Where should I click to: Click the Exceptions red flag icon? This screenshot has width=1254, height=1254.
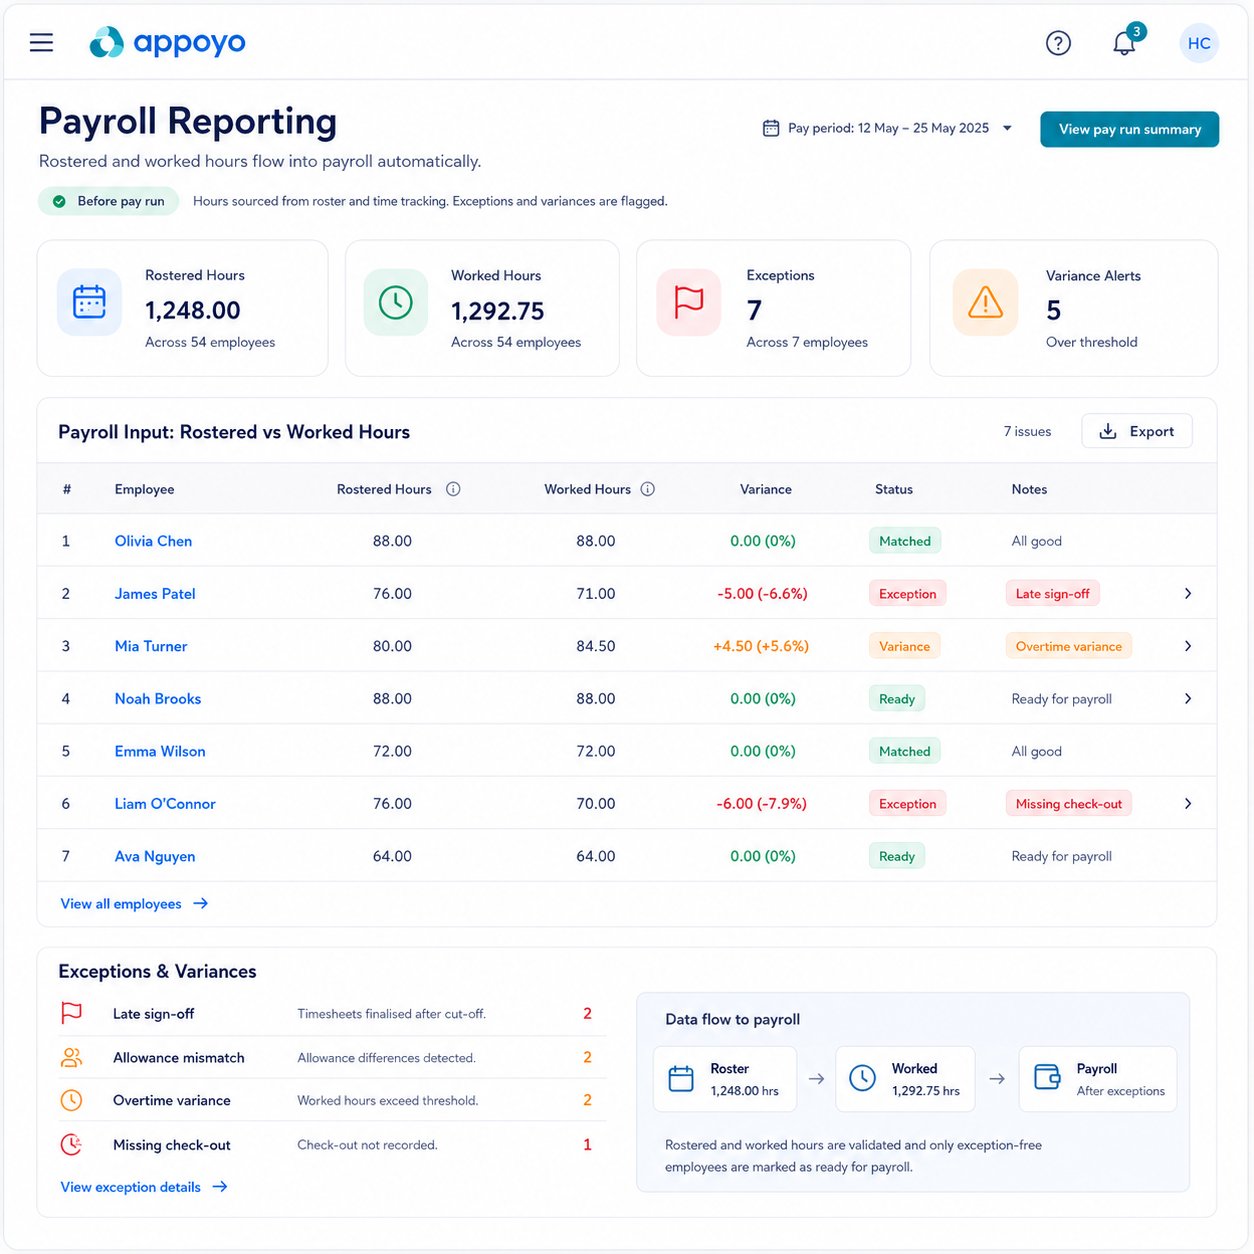[x=689, y=302]
